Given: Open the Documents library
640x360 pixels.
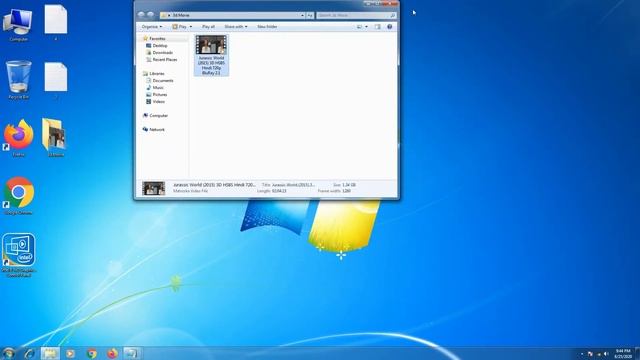Looking at the screenshot, I should tap(160, 80).
